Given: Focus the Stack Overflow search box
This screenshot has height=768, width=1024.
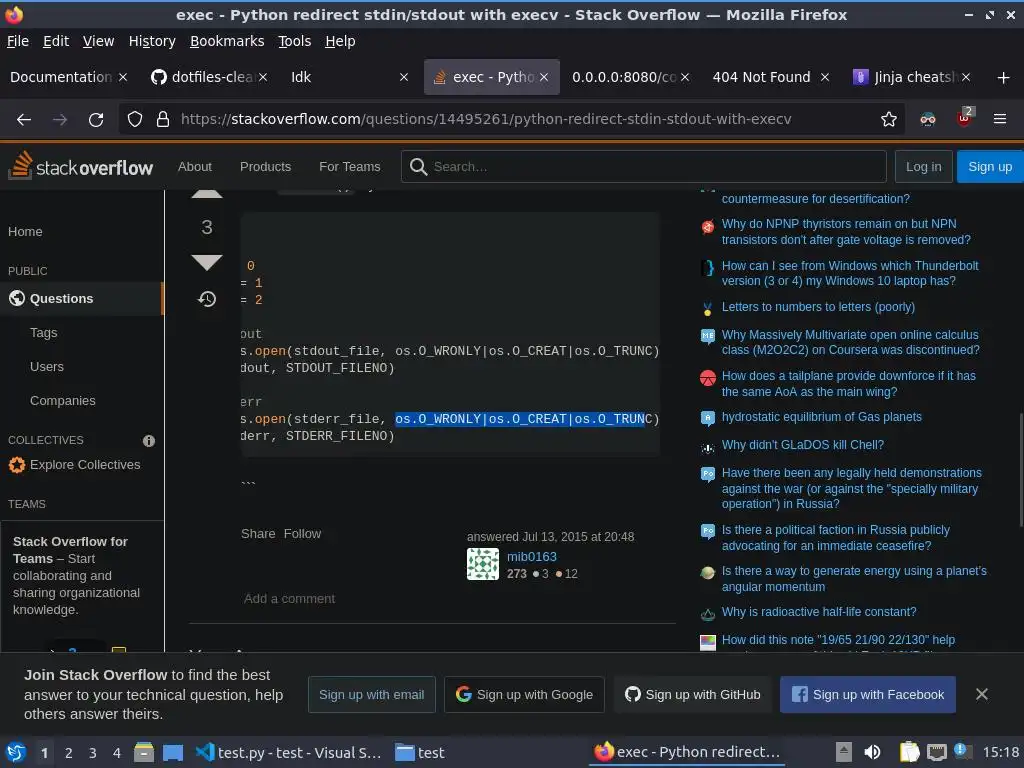Looking at the screenshot, I should pos(643,167).
